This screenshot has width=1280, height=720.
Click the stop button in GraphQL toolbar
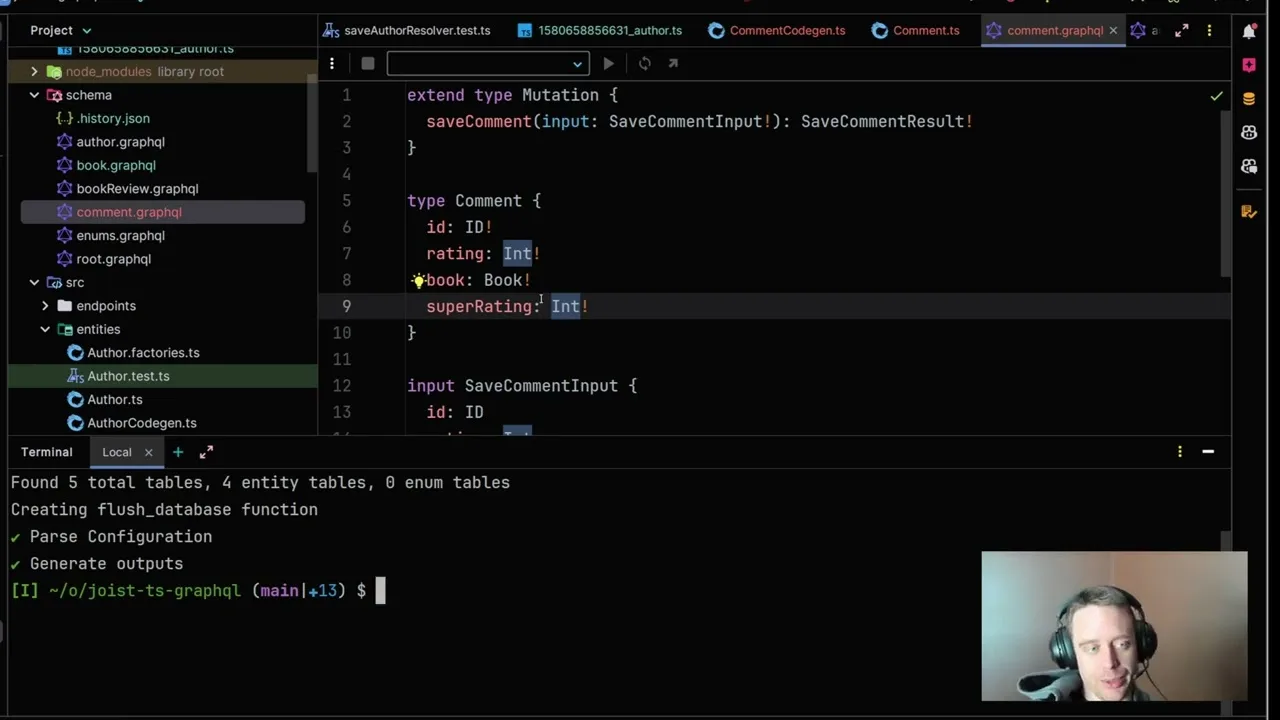pos(367,63)
